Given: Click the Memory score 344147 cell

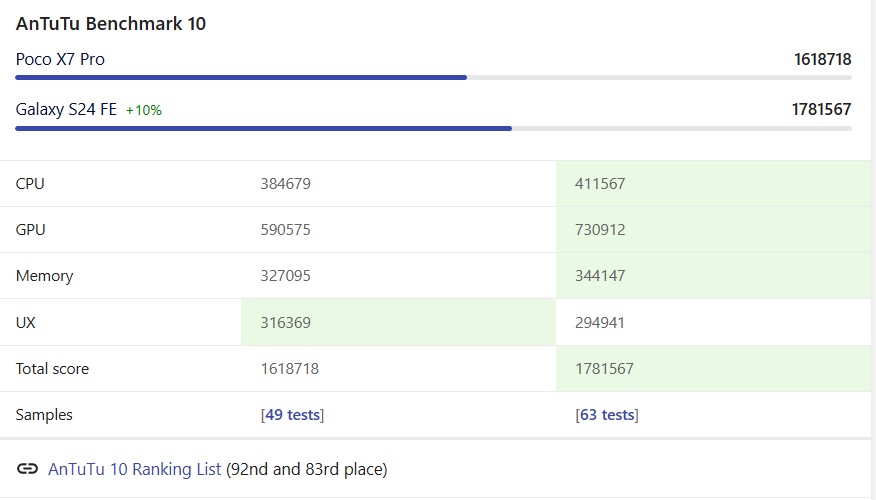Looking at the screenshot, I should (x=601, y=276).
